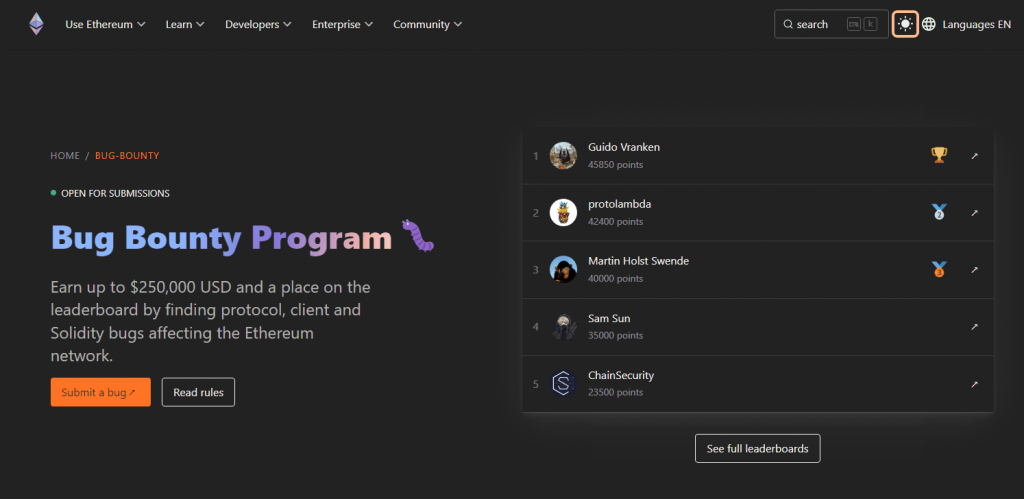
Task: Open the Developers dropdown menu
Action: tap(258, 24)
